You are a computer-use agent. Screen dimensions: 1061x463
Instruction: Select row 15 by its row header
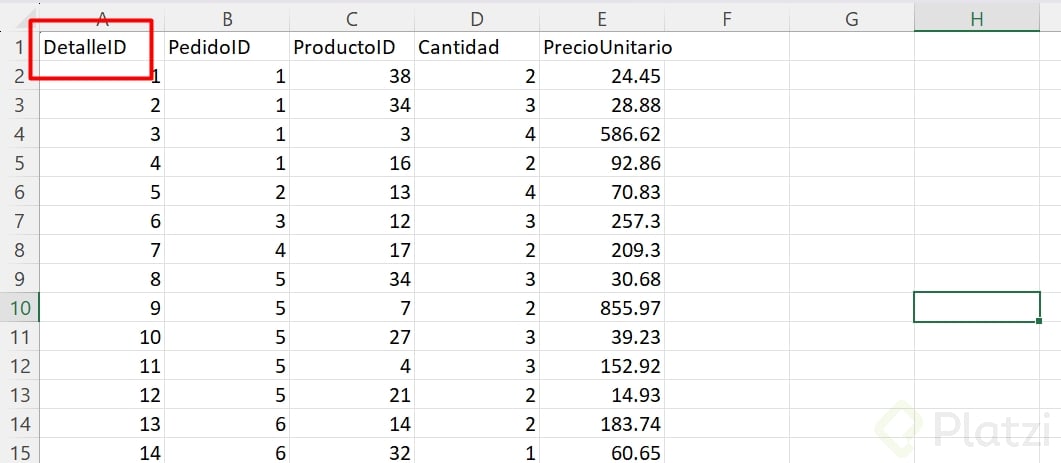coord(18,453)
